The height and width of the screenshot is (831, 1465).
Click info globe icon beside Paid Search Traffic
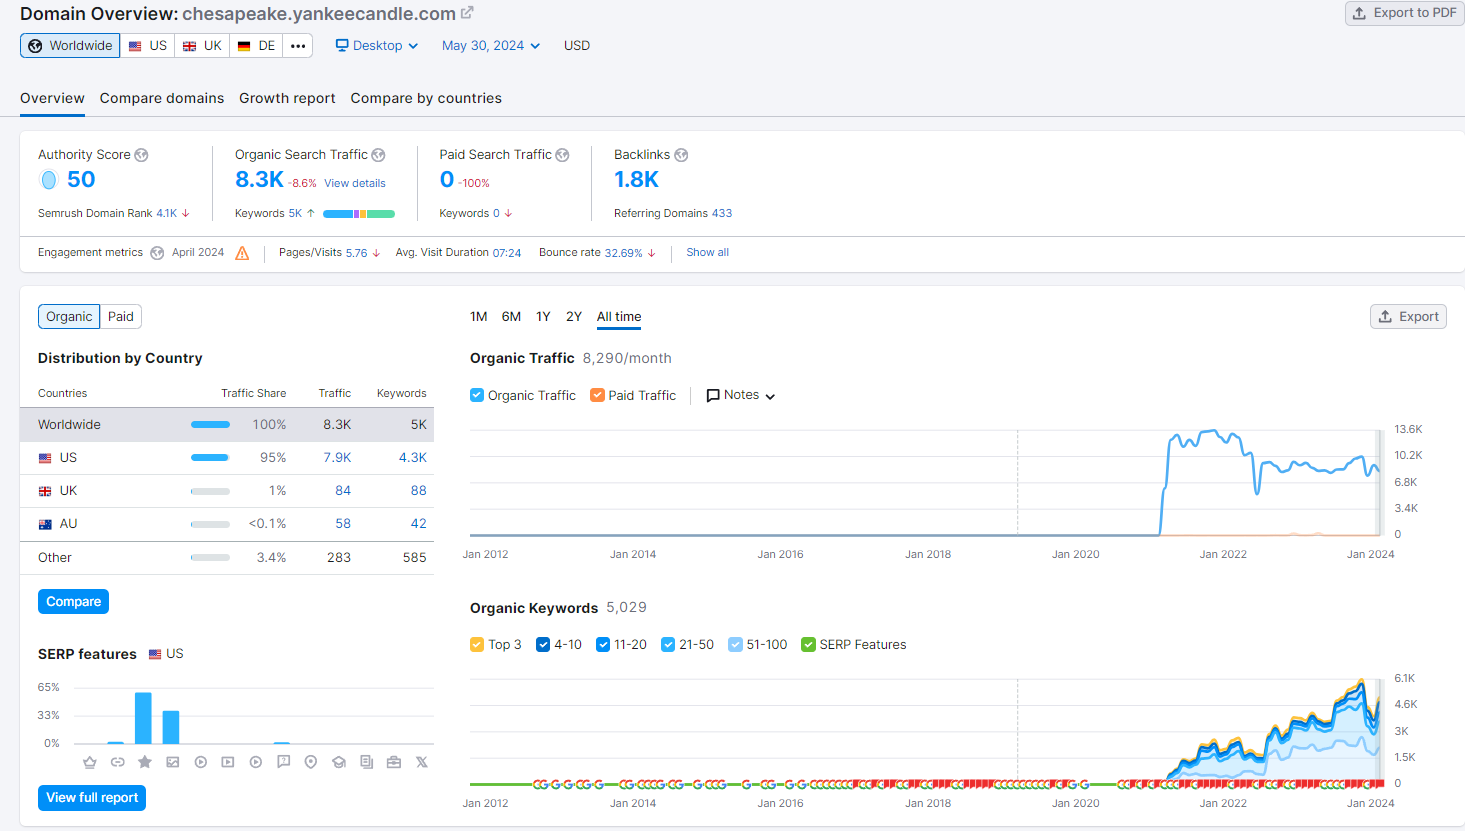coord(562,155)
